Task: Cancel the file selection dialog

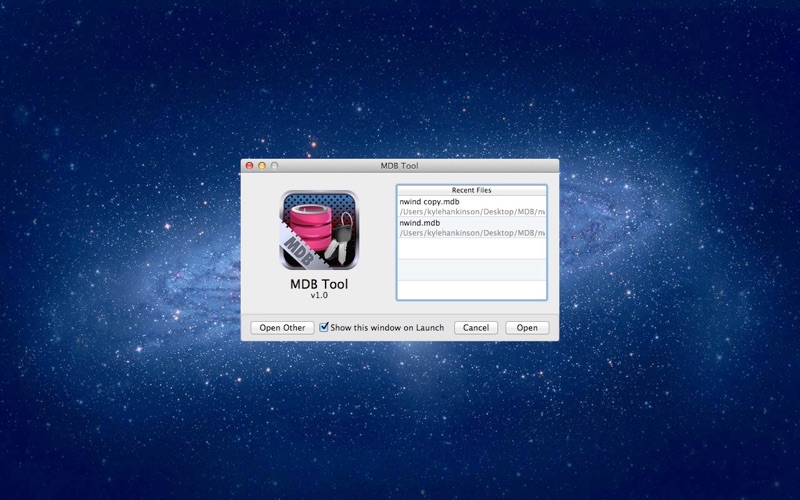Action: 476,328
